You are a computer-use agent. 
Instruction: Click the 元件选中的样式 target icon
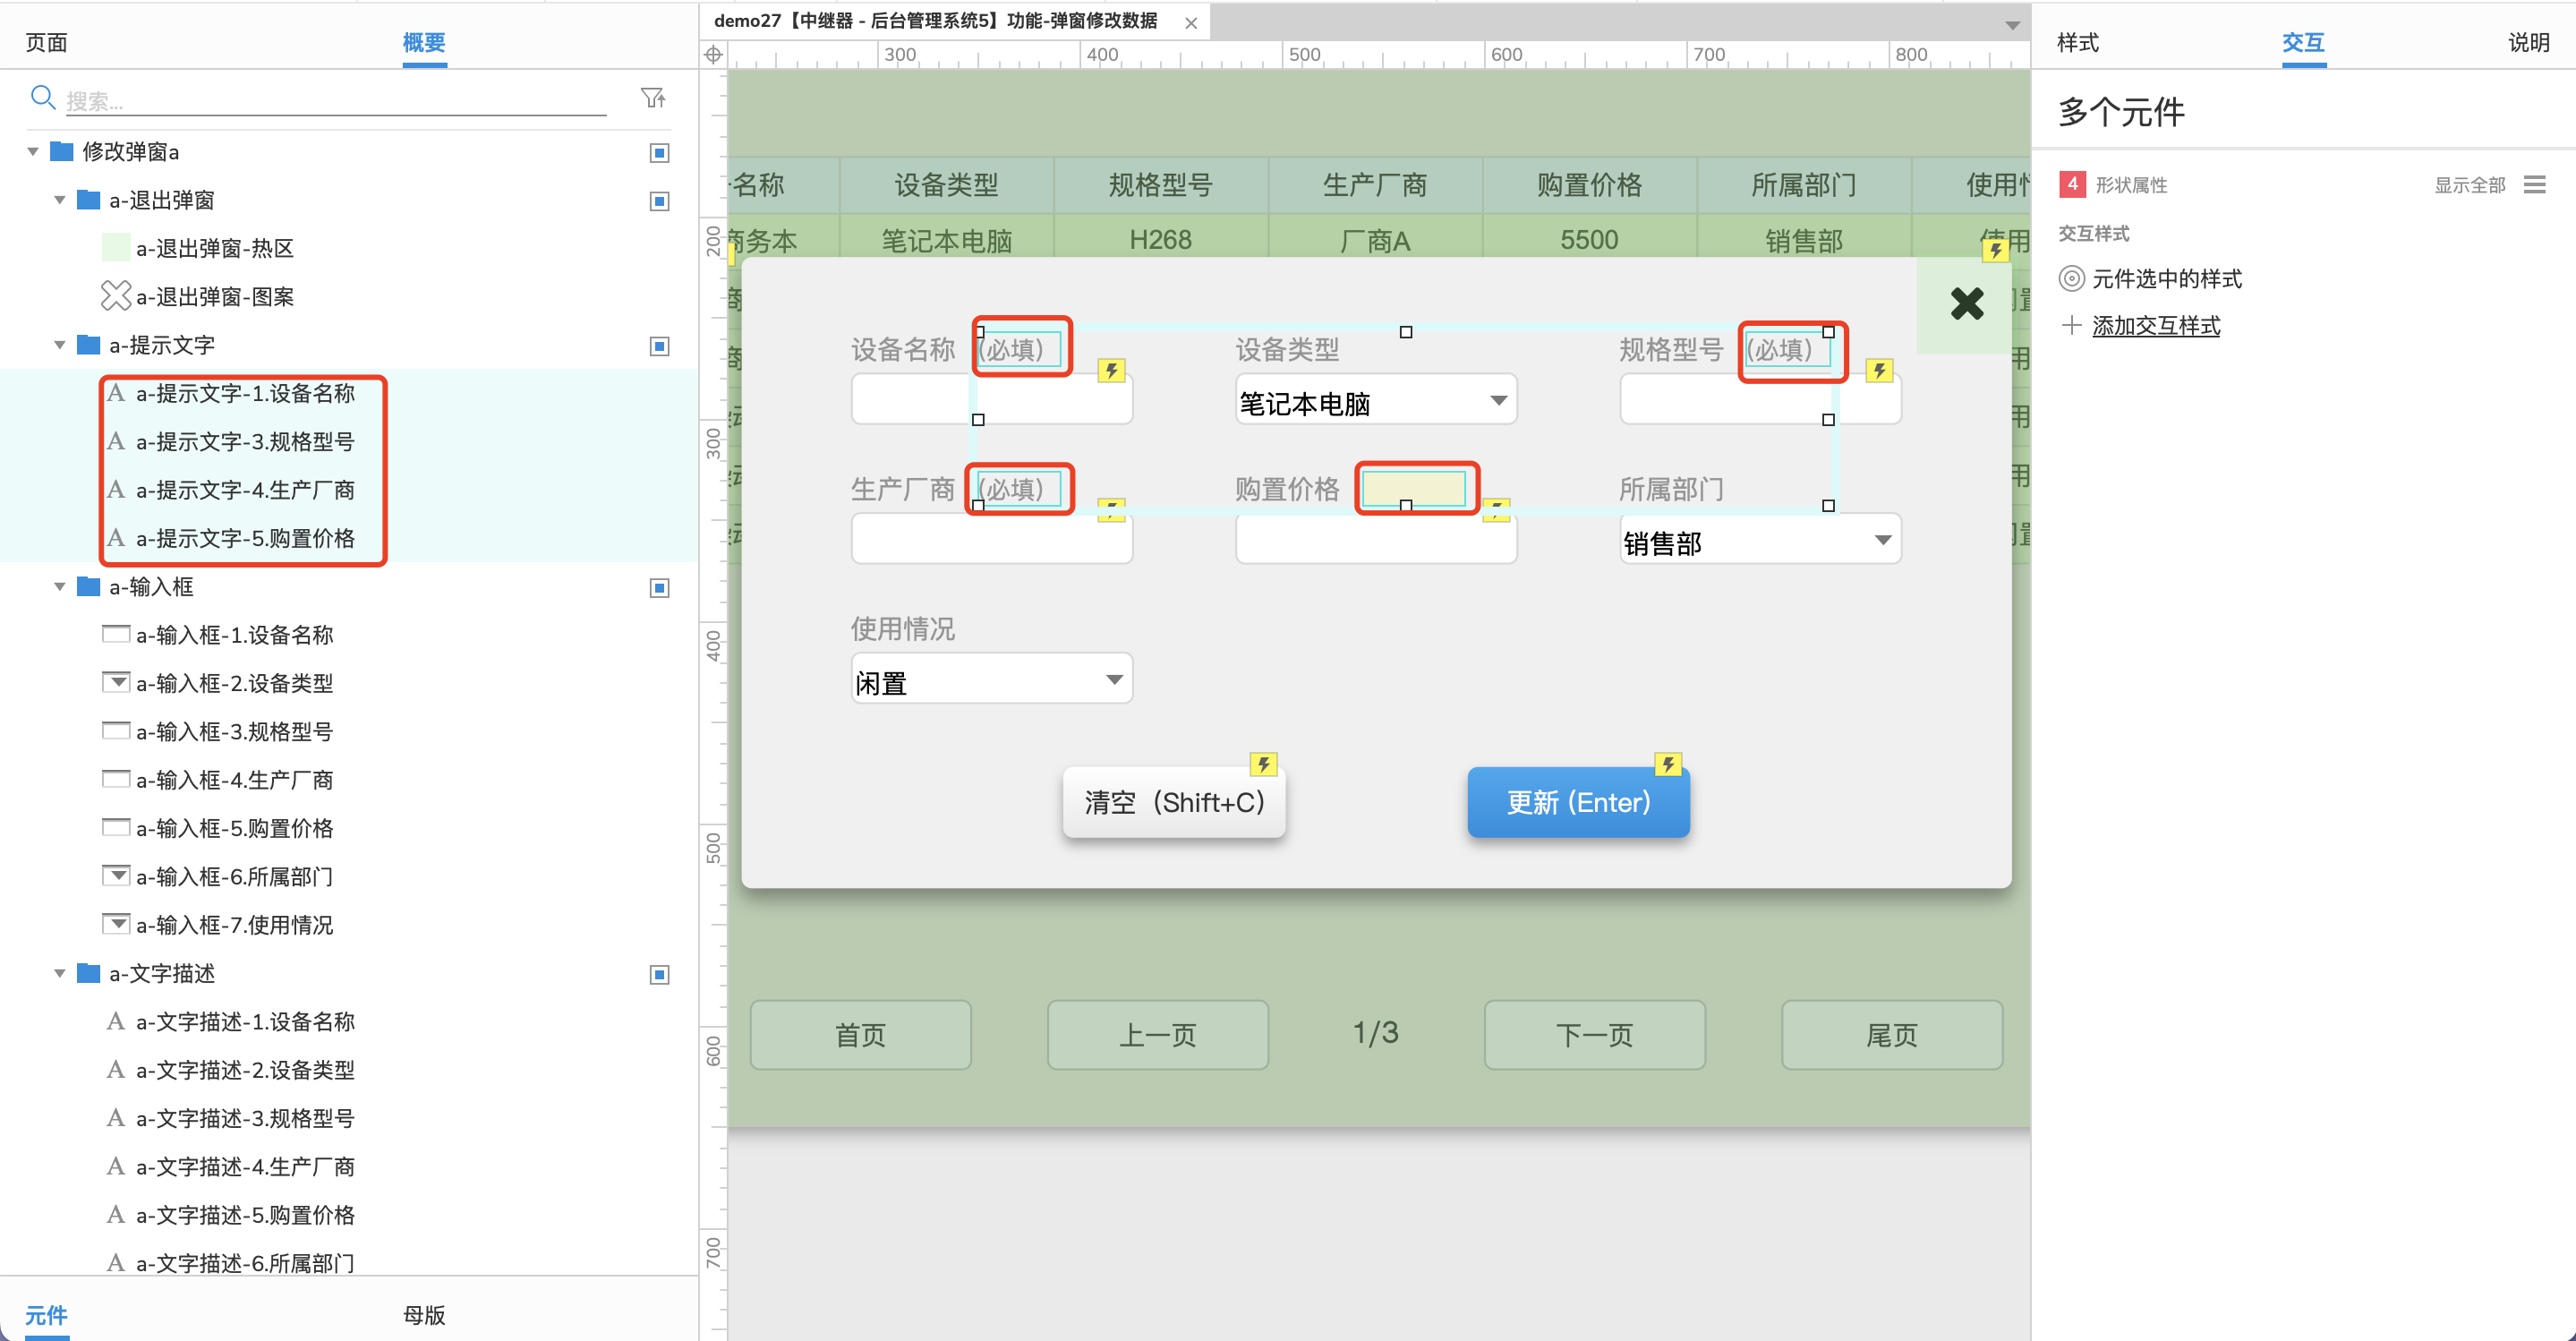2071,279
